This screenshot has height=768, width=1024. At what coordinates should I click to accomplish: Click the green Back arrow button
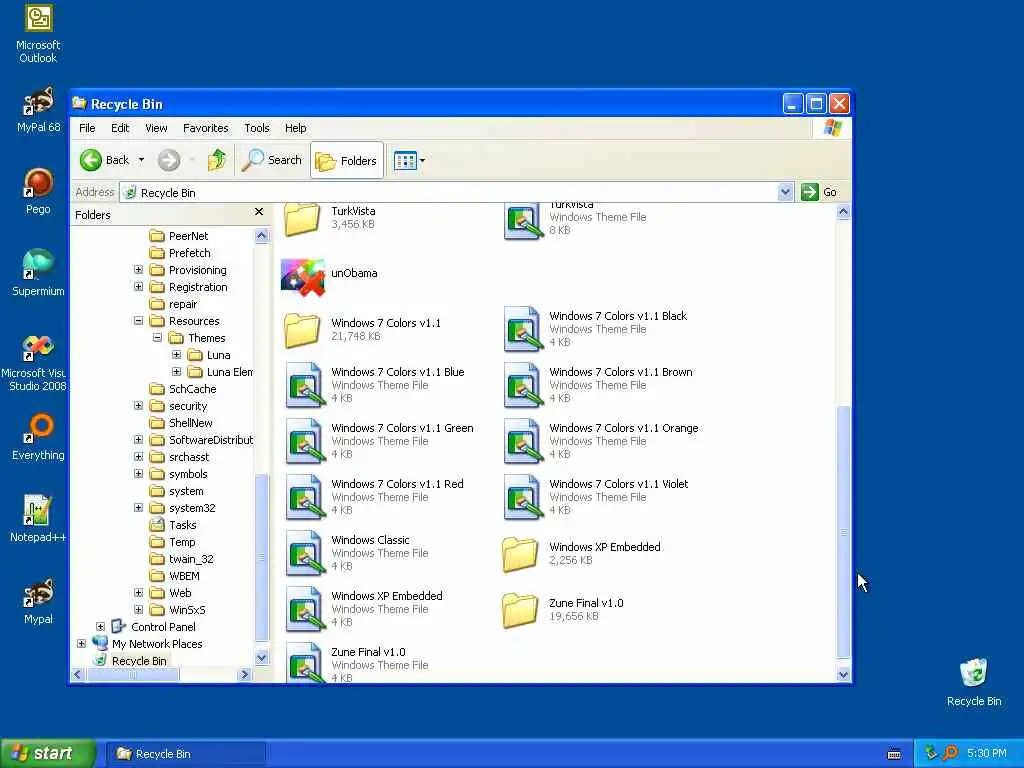click(x=104, y=160)
